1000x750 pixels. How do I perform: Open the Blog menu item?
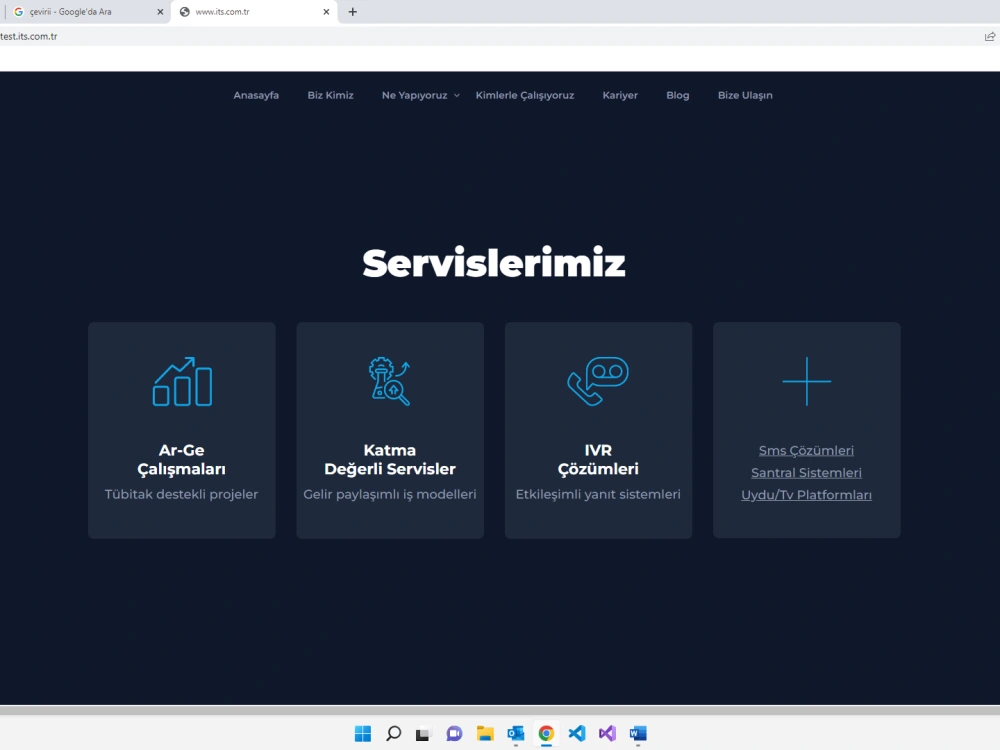coord(677,95)
